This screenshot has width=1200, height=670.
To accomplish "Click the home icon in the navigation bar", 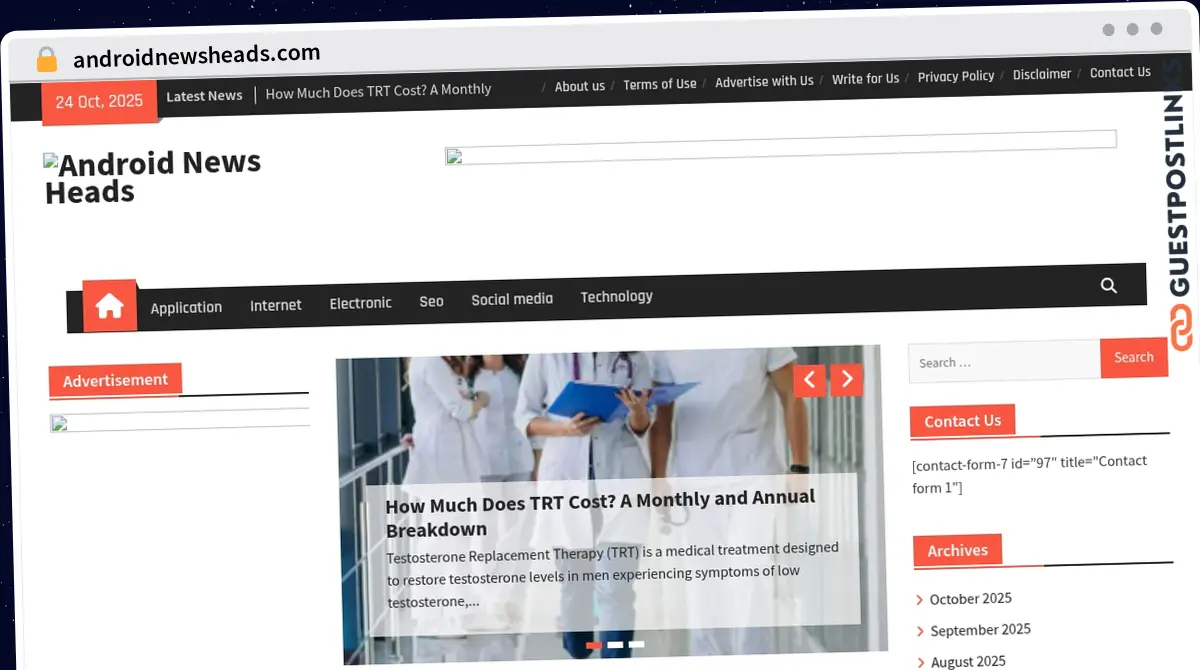I will tap(110, 305).
